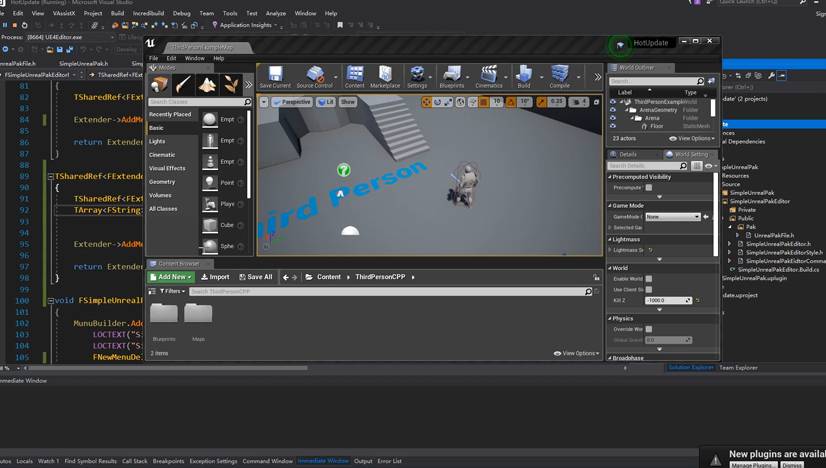Screen dimensions: 826x468
Task: Toggle grid snapping in viewport
Action: click(484, 102)
